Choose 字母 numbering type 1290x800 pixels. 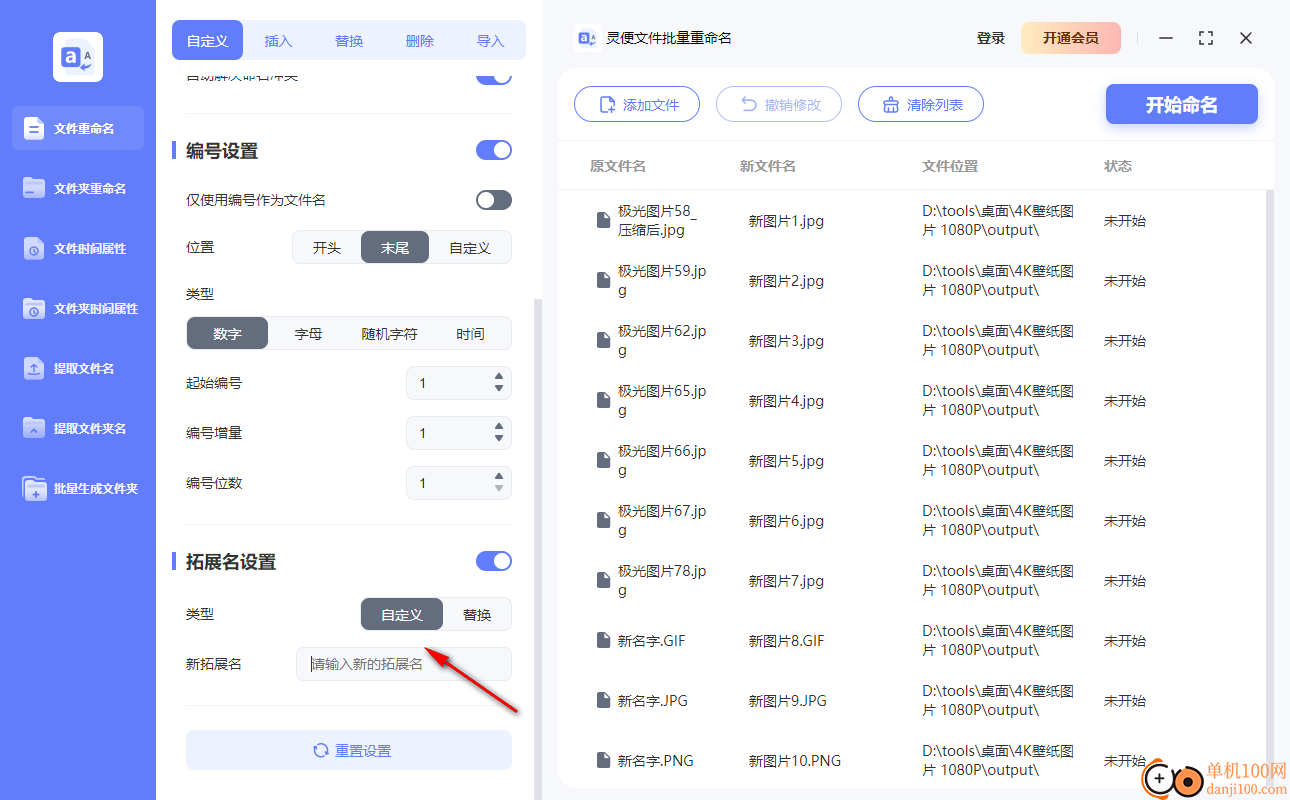308,333
